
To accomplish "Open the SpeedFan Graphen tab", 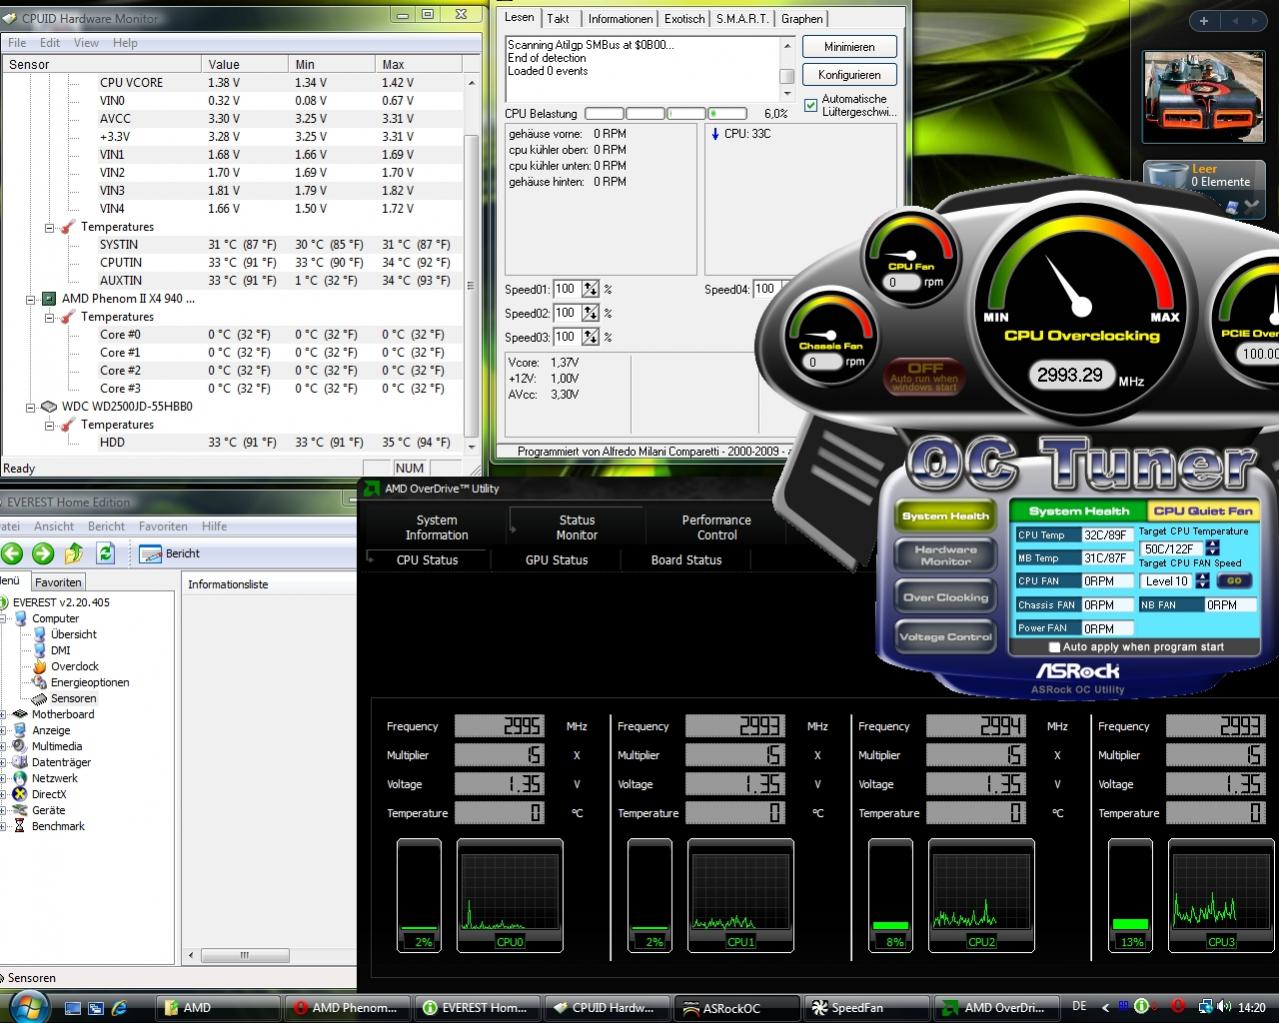I will pos(802,18).
